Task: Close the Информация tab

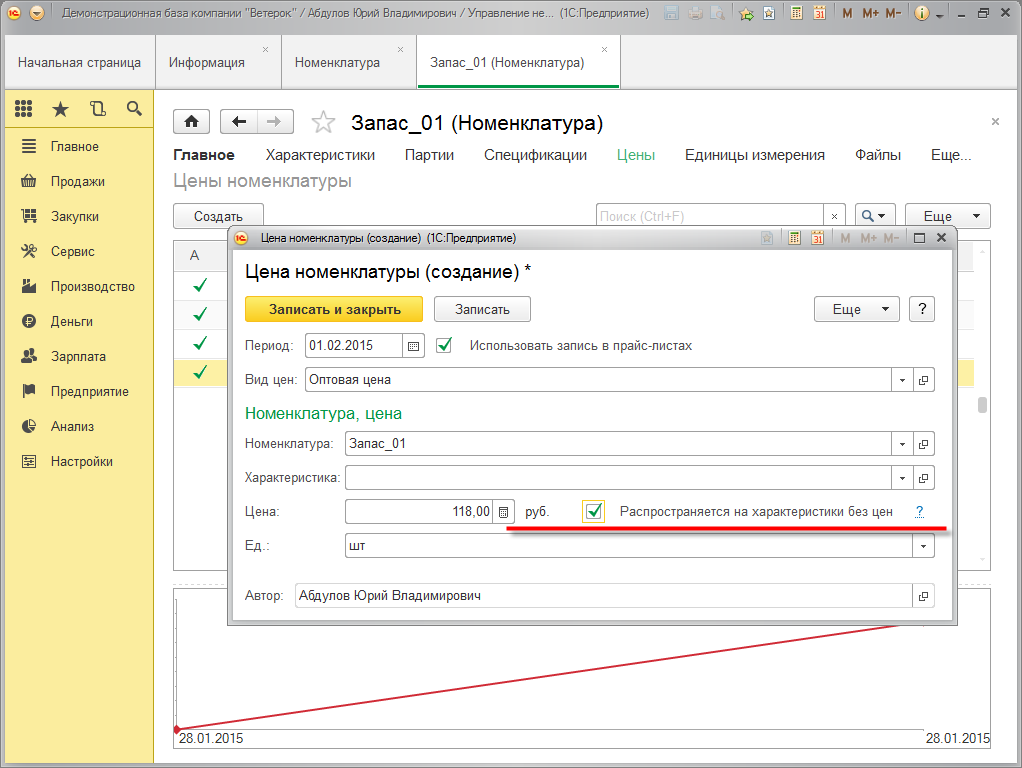Action: pyautogui.click(x=265, y=49)
